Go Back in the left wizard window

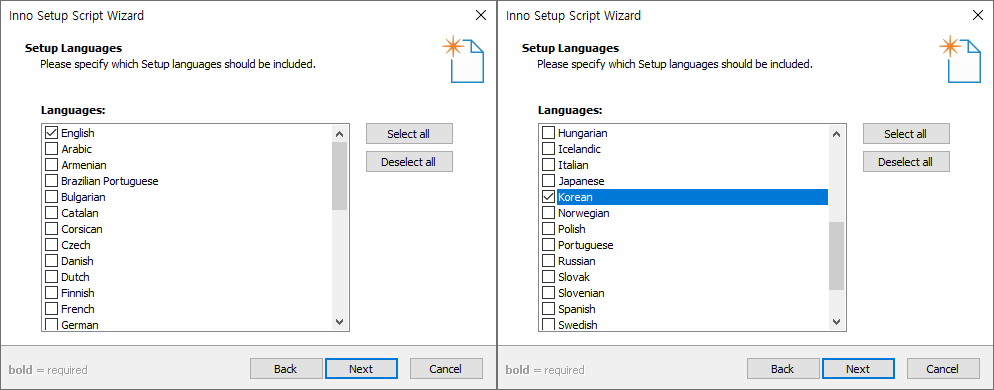[285, 368]
